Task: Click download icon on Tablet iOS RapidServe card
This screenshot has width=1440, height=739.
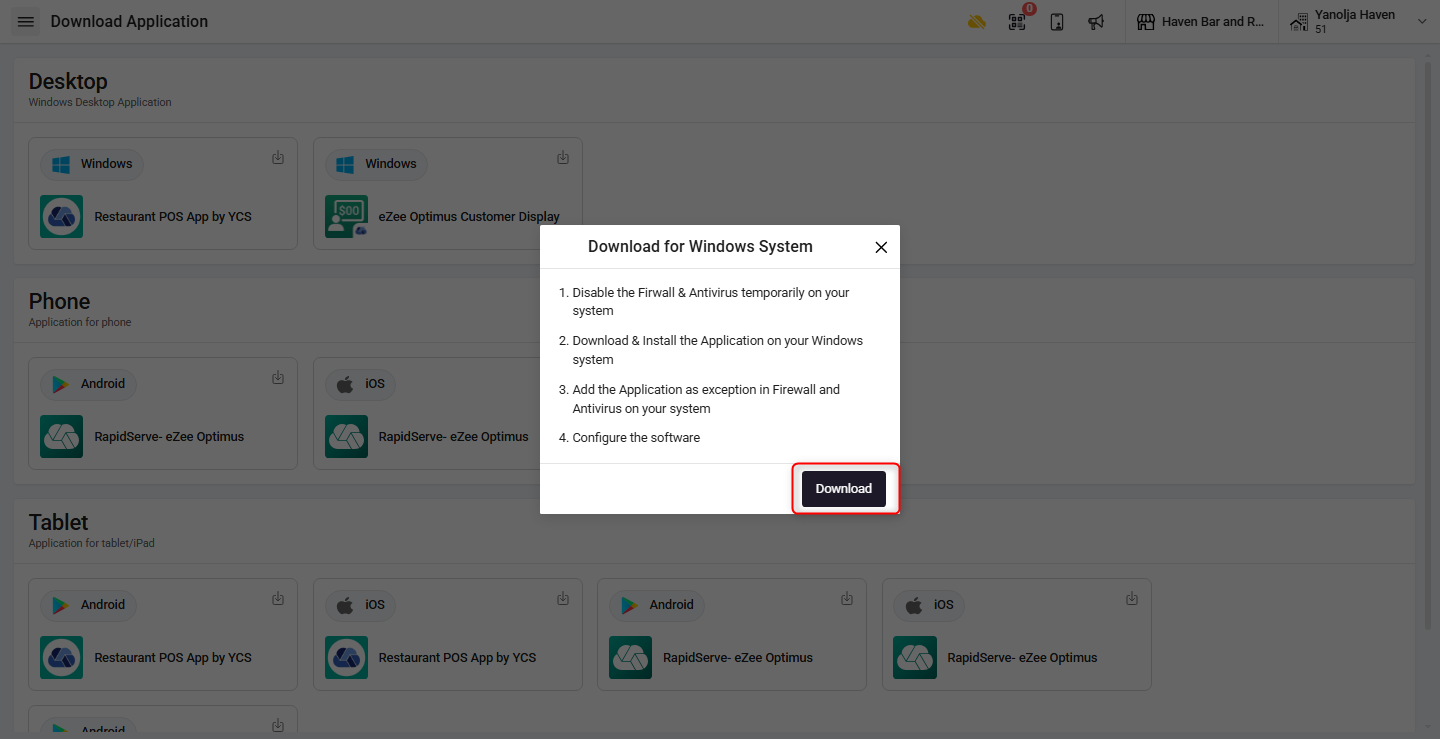Action: click(1132, 599)
